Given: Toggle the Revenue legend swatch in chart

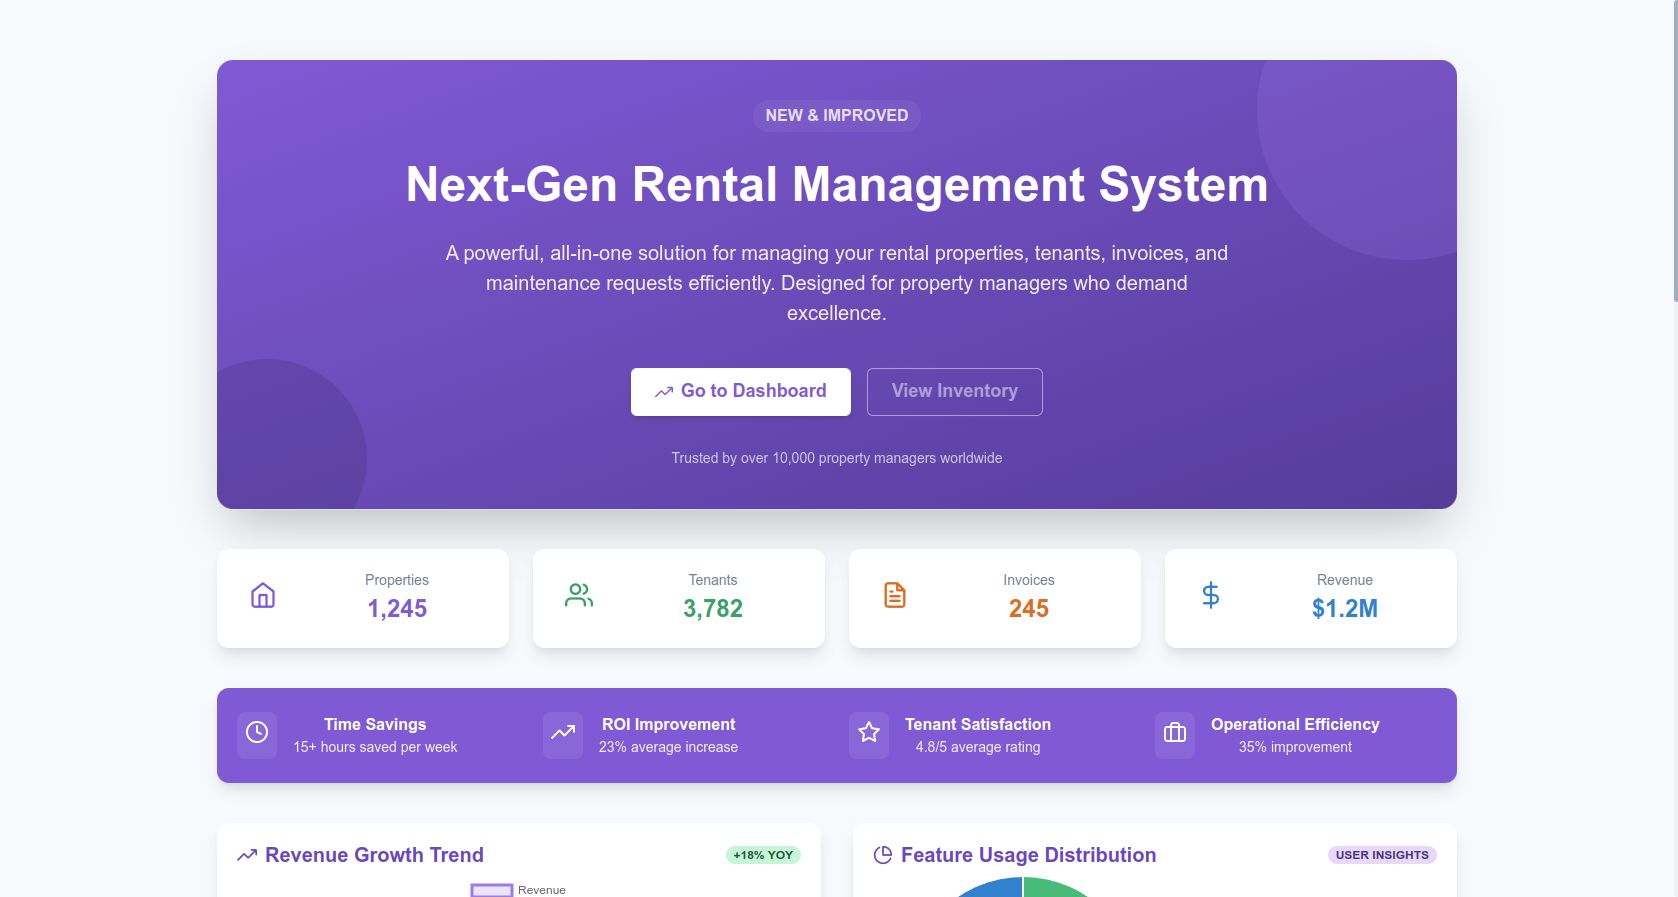Looking at the screenshot, I should [x=492, y=890].
